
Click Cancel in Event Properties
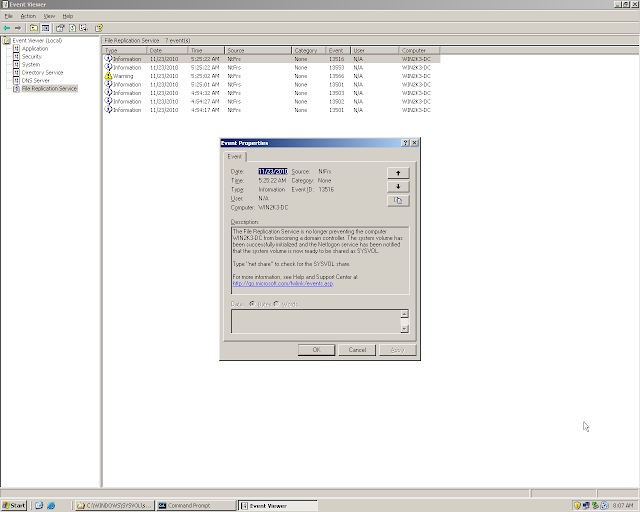point(357,350)
